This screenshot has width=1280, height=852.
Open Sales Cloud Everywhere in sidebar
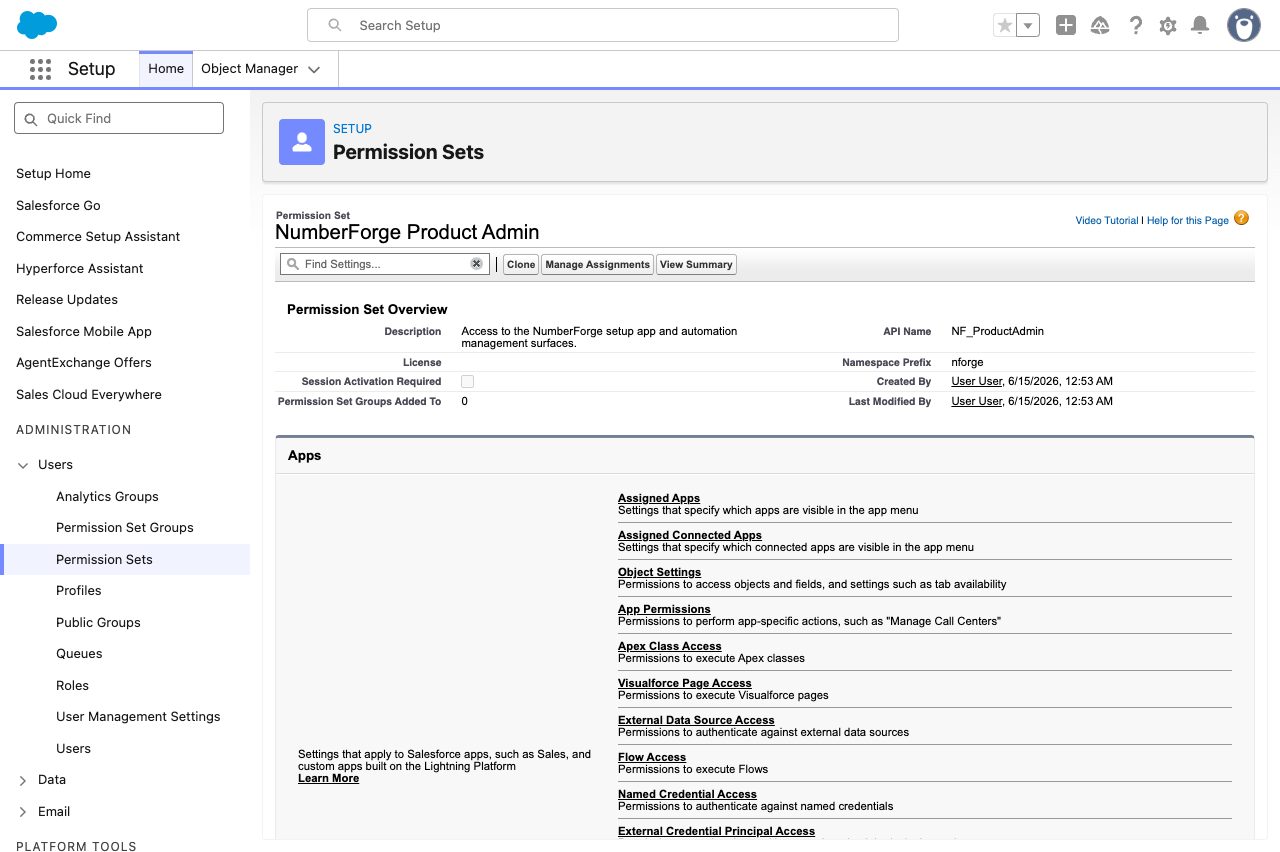(x=89, y=394)
